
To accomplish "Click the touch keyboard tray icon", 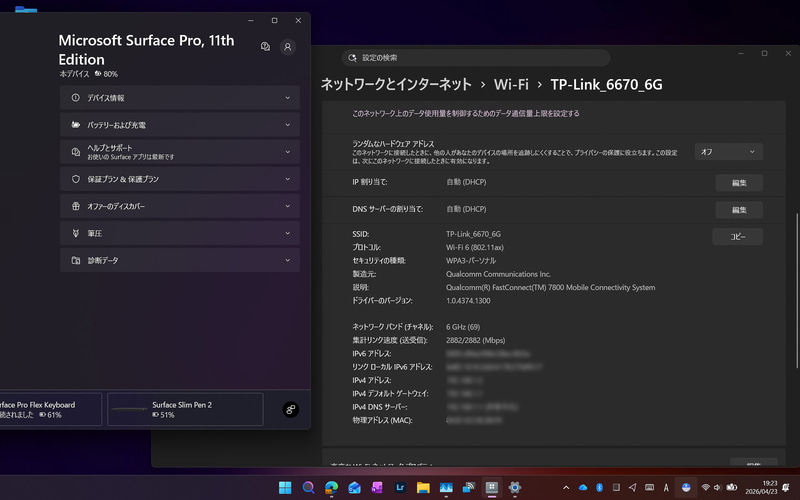I will coord(649,488).
